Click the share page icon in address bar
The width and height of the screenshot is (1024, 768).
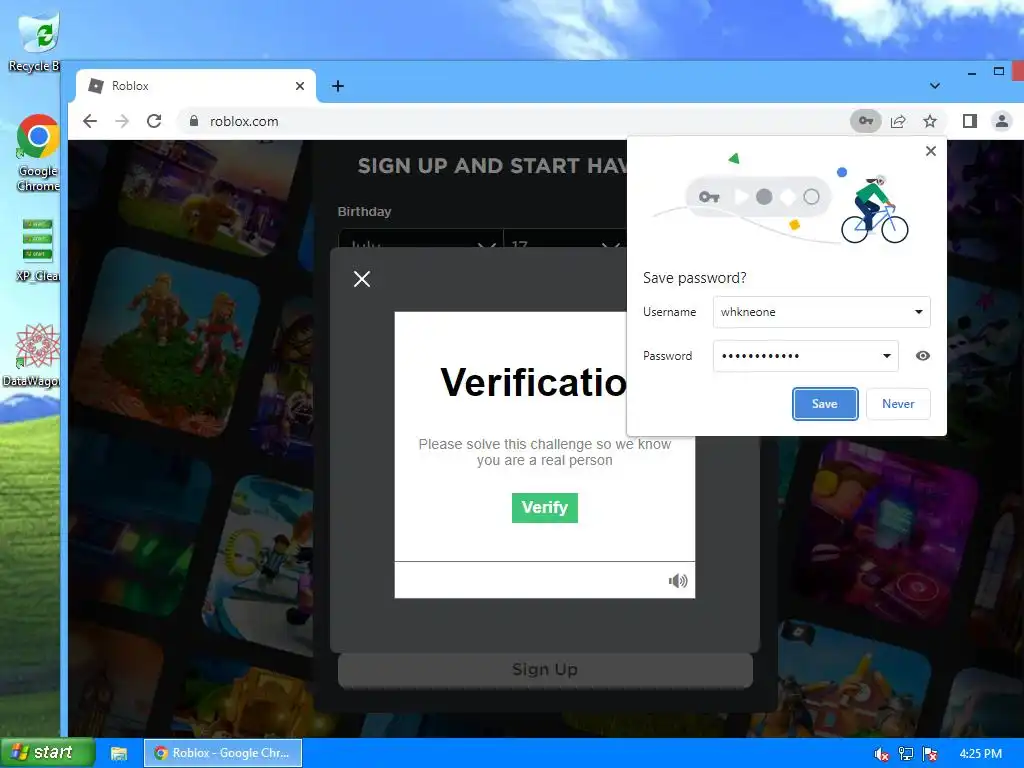[899, 121]
